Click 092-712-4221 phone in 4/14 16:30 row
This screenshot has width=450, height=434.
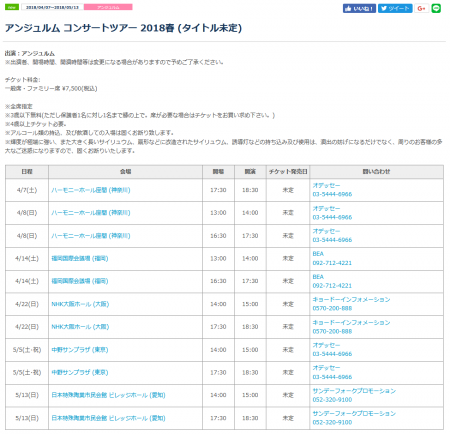(x=332, y=286)
